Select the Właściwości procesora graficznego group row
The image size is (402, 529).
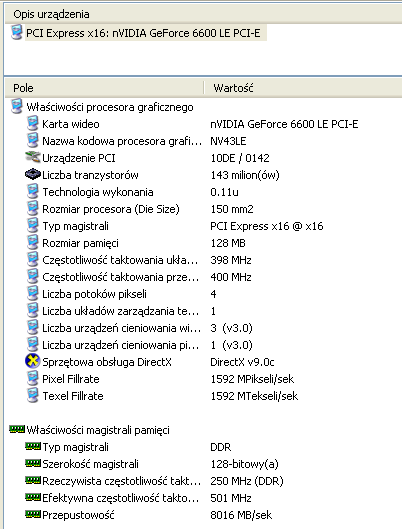110,107
